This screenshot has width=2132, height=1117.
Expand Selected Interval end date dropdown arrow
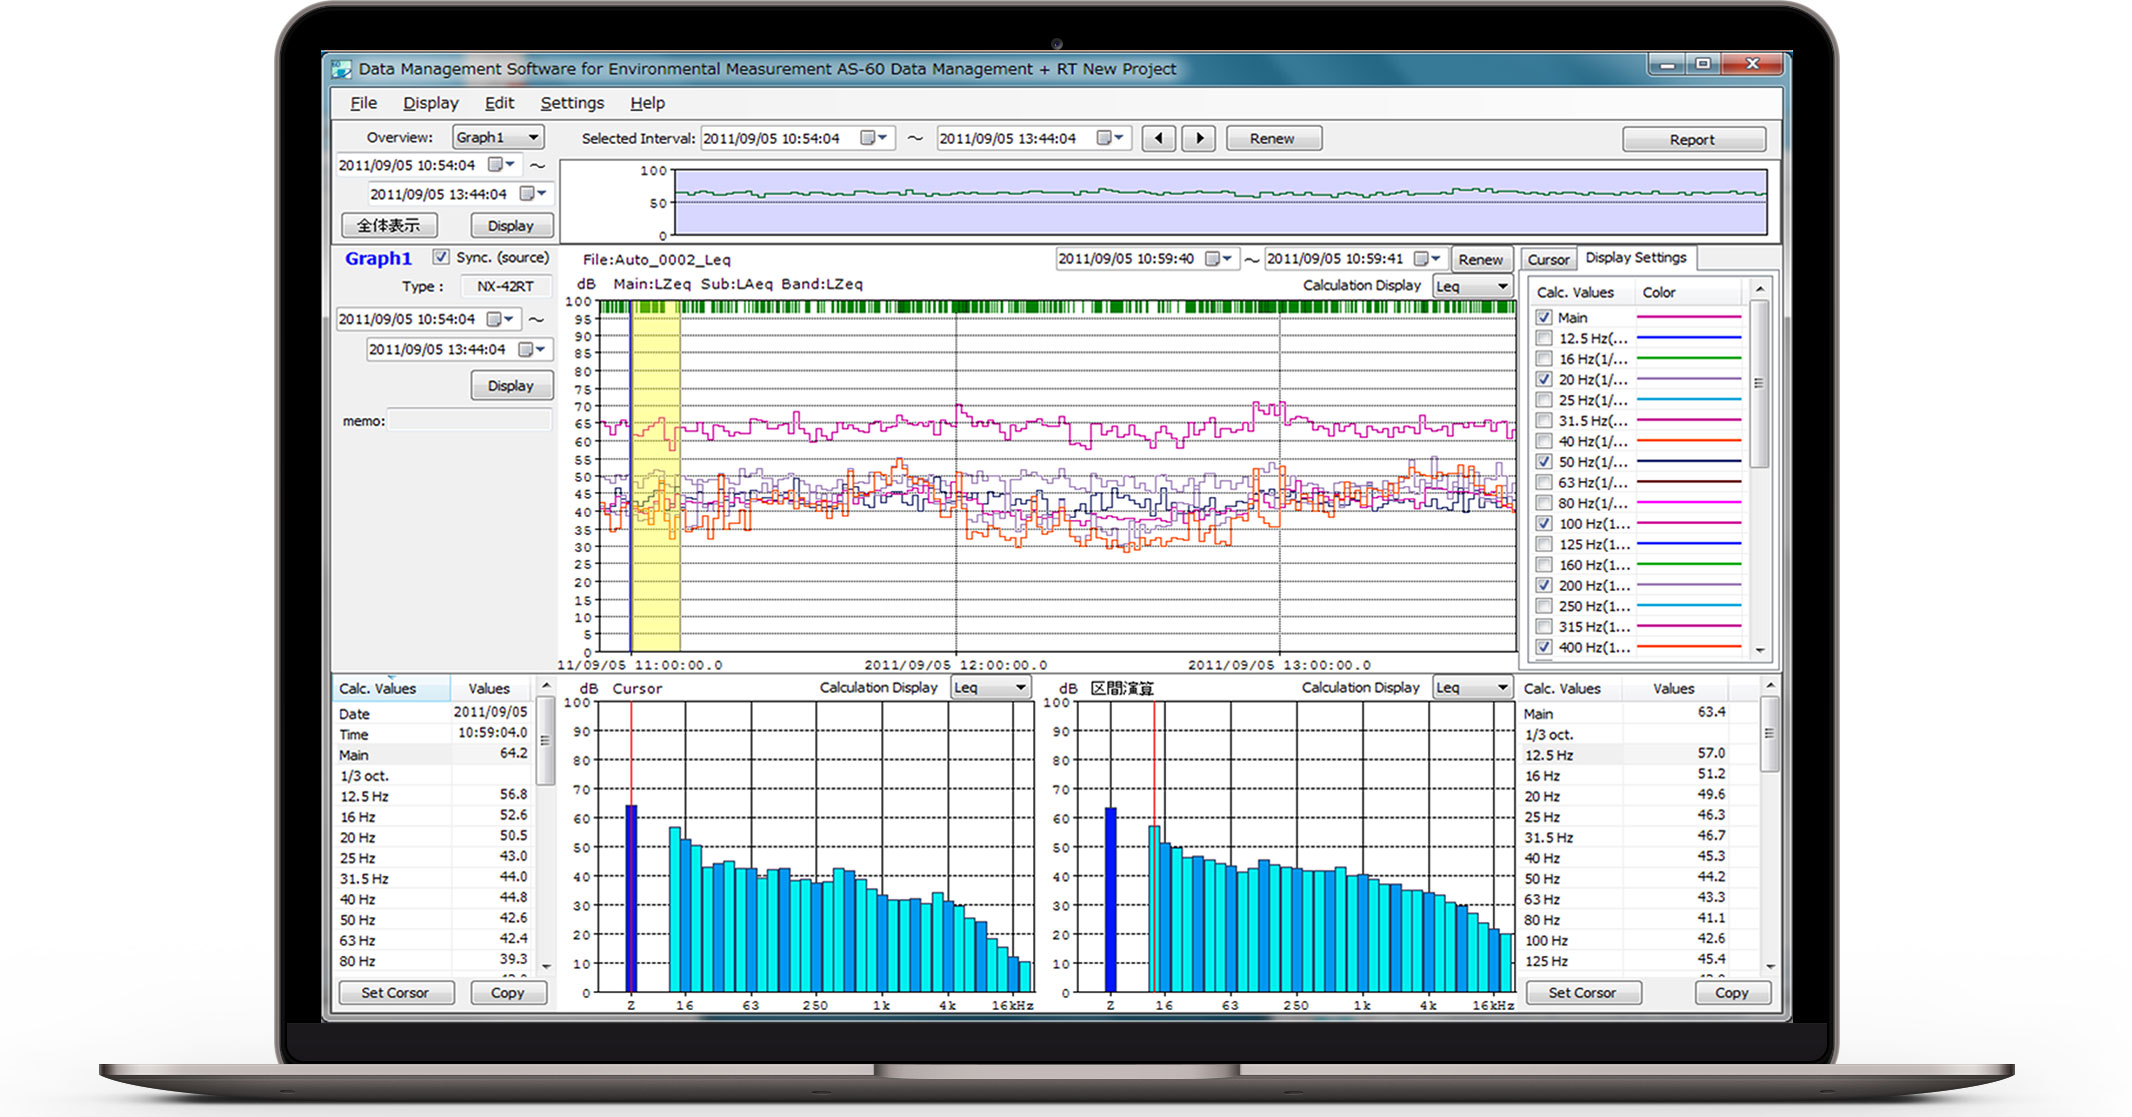tap(1119, 138)
